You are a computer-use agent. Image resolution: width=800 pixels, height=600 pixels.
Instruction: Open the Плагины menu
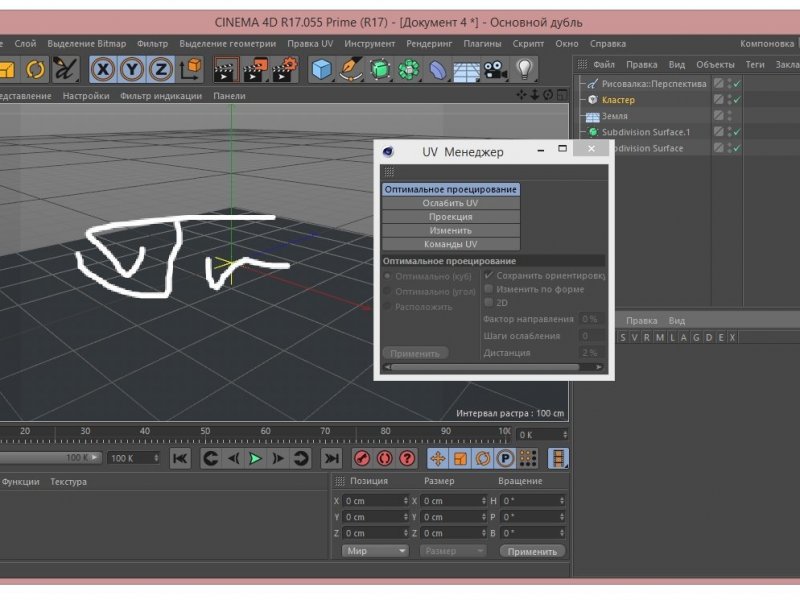(x=482, y=44)
